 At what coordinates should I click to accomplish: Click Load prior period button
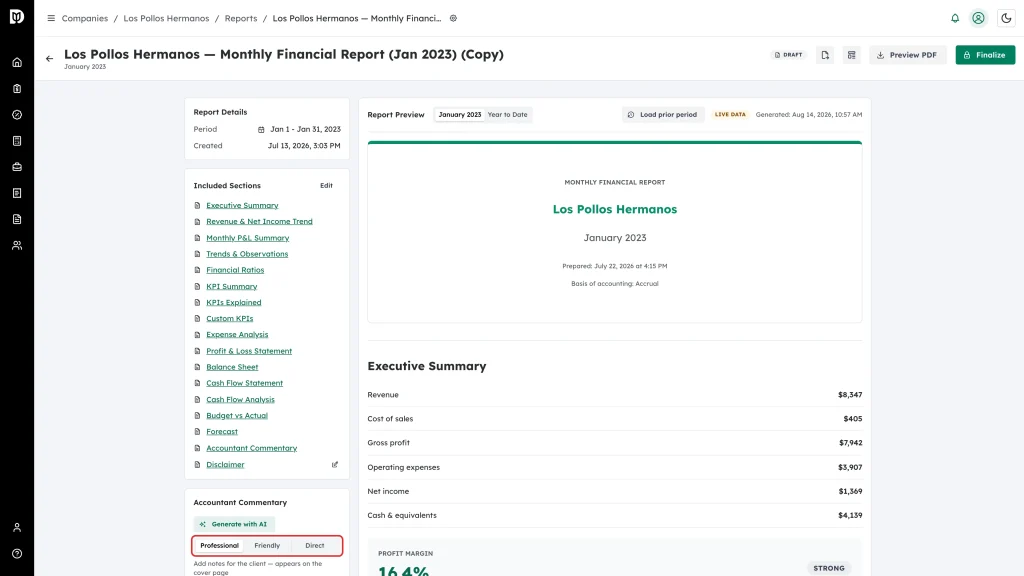(x=662, y=114)
